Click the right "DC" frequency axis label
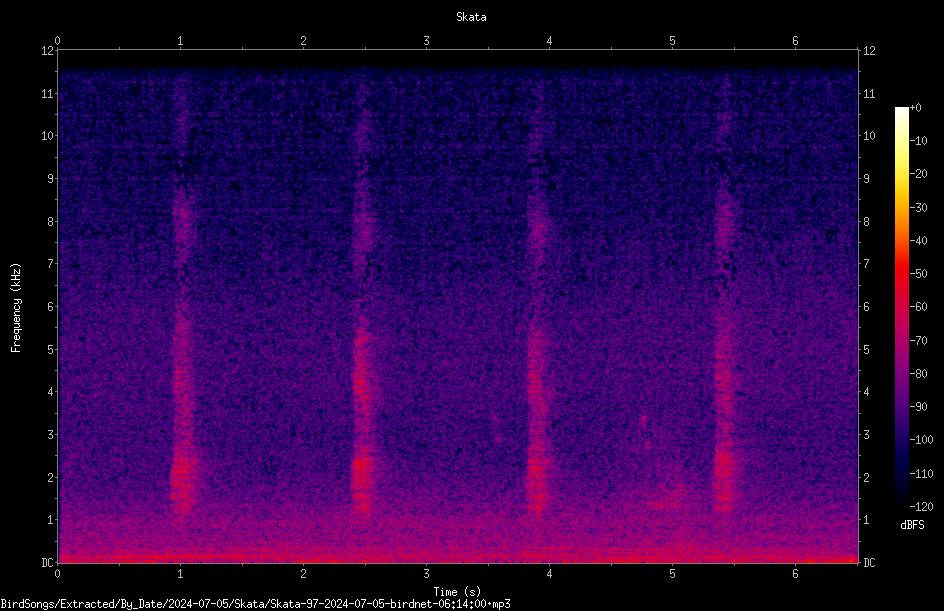This screenshot has height=611, width=944. pos(869,562)
